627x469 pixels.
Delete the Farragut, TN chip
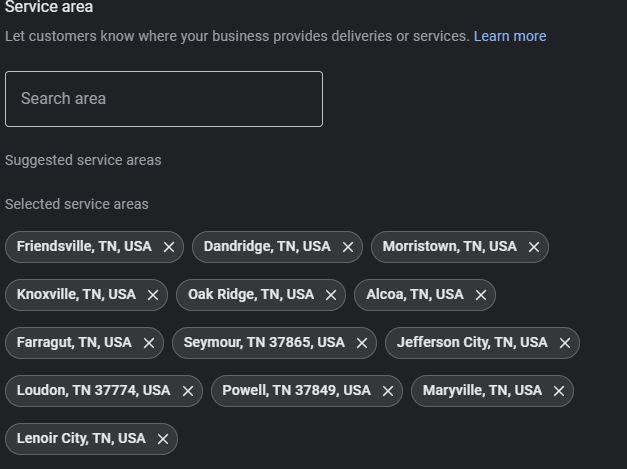pyautogui.click(x=149, y=343)
